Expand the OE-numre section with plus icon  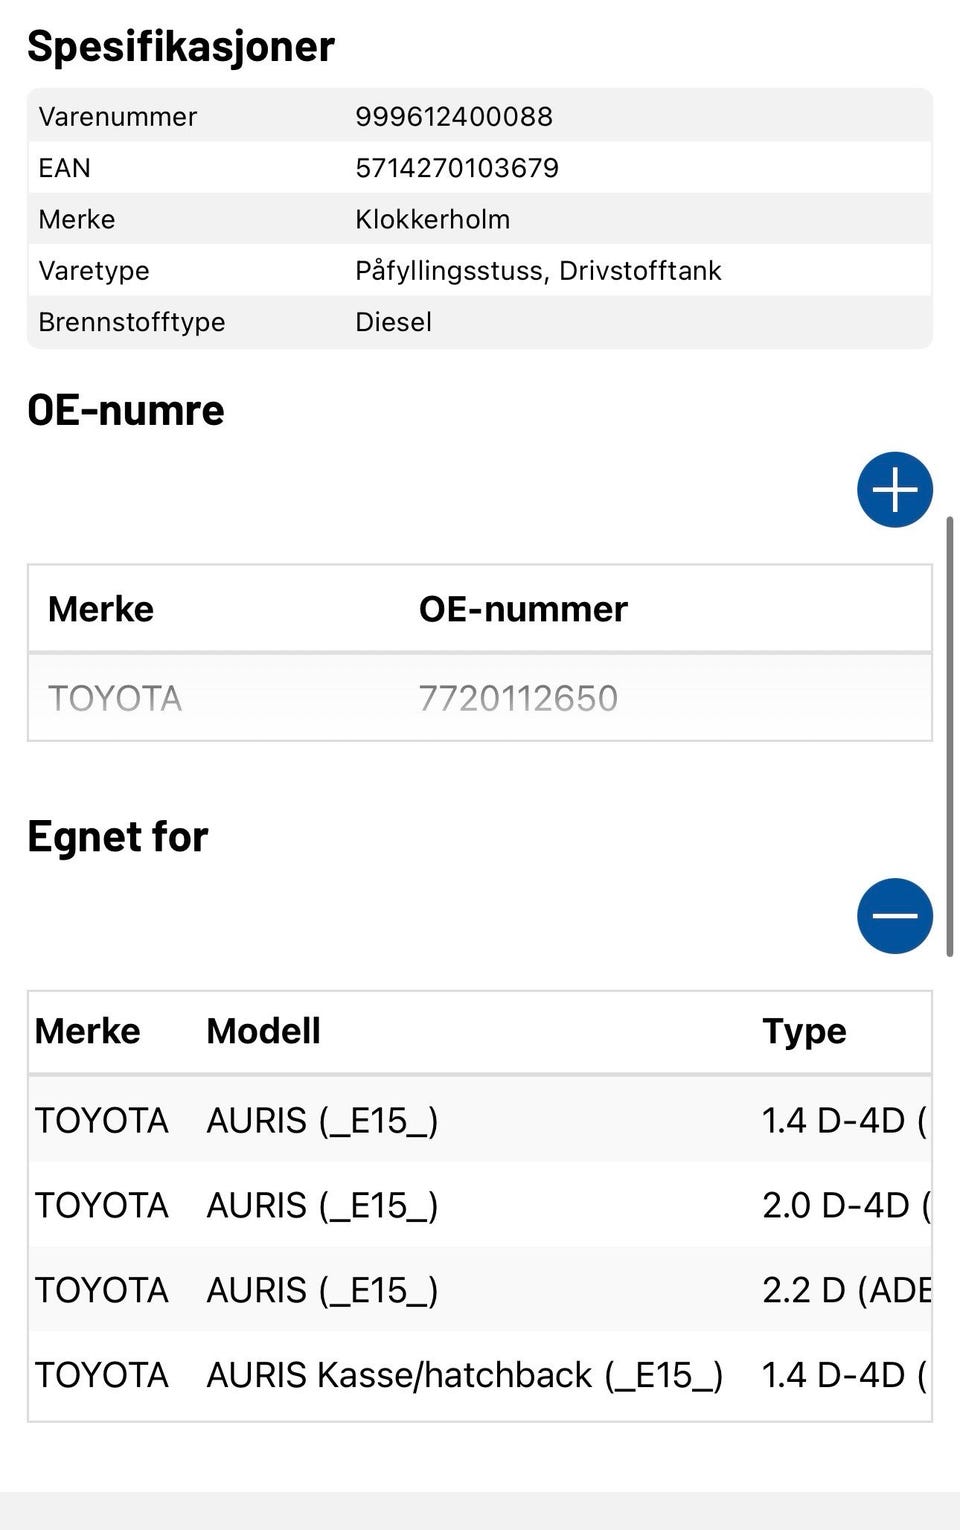click(x=894, y=490)
